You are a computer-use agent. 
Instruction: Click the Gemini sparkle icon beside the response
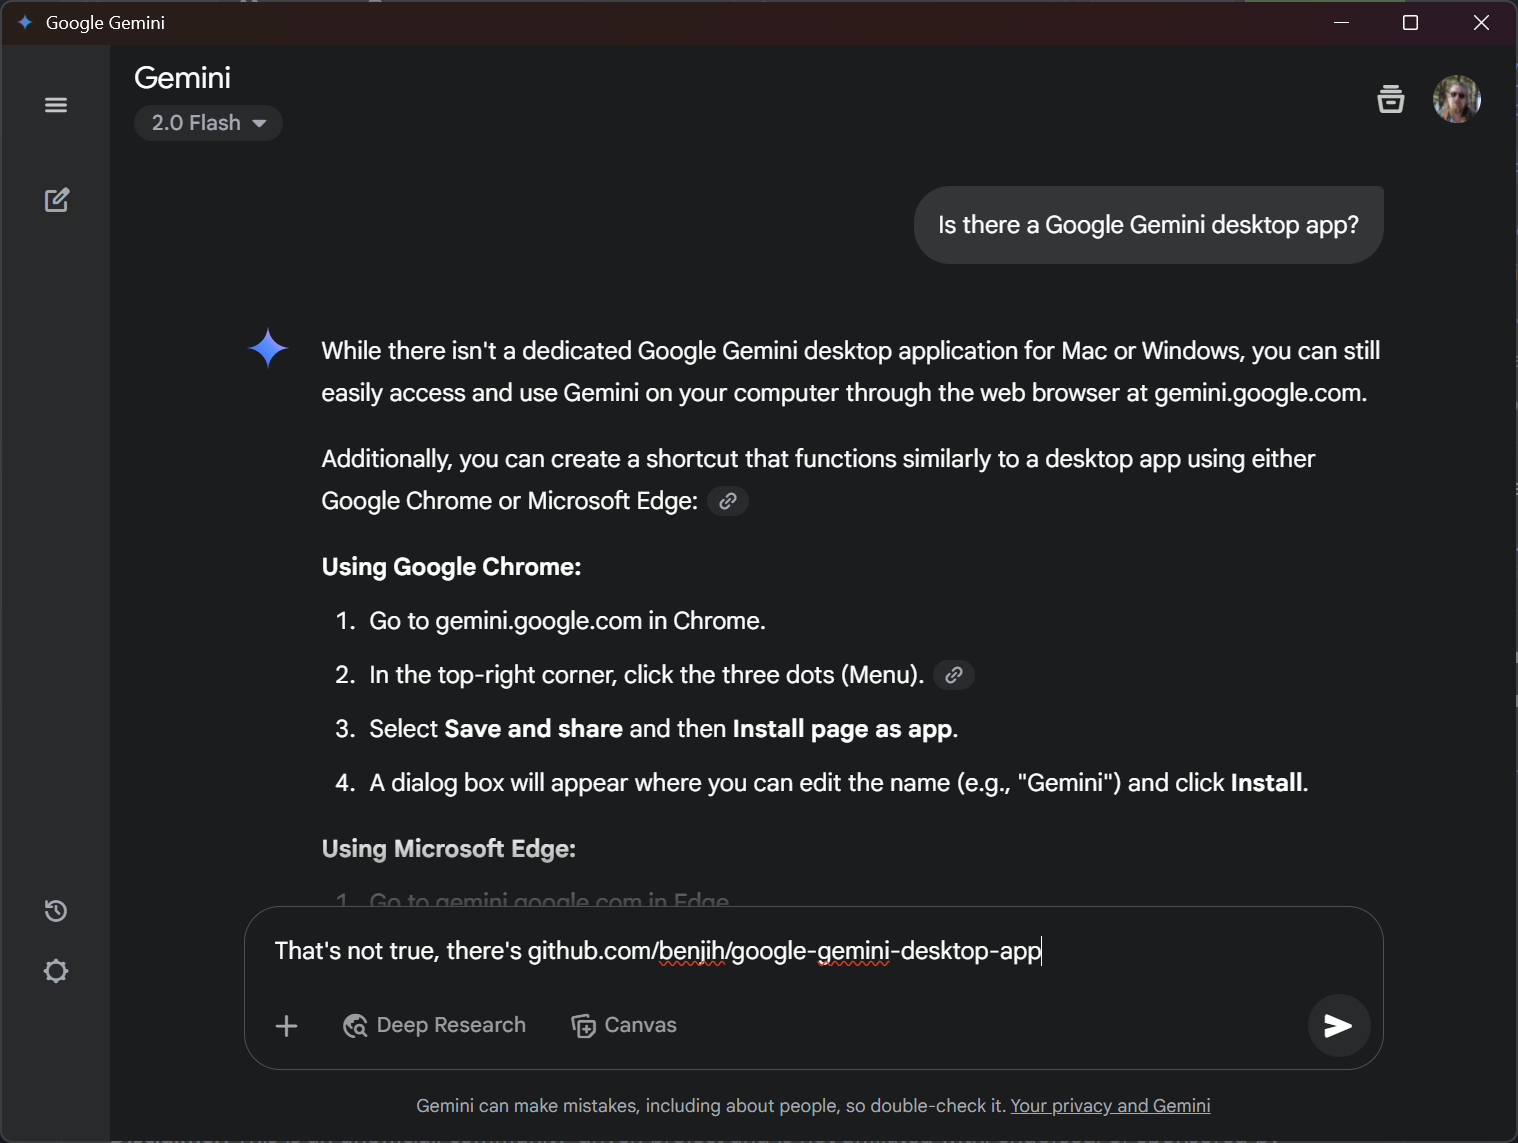[x=268, y=349]
